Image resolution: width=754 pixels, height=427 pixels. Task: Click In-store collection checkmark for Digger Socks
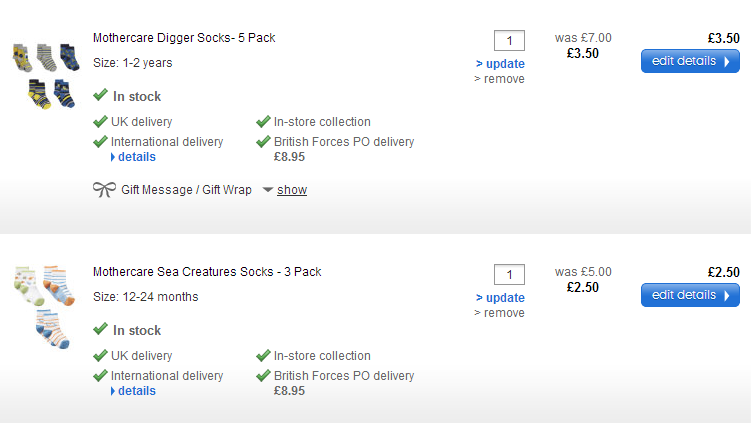coord(264,122)
